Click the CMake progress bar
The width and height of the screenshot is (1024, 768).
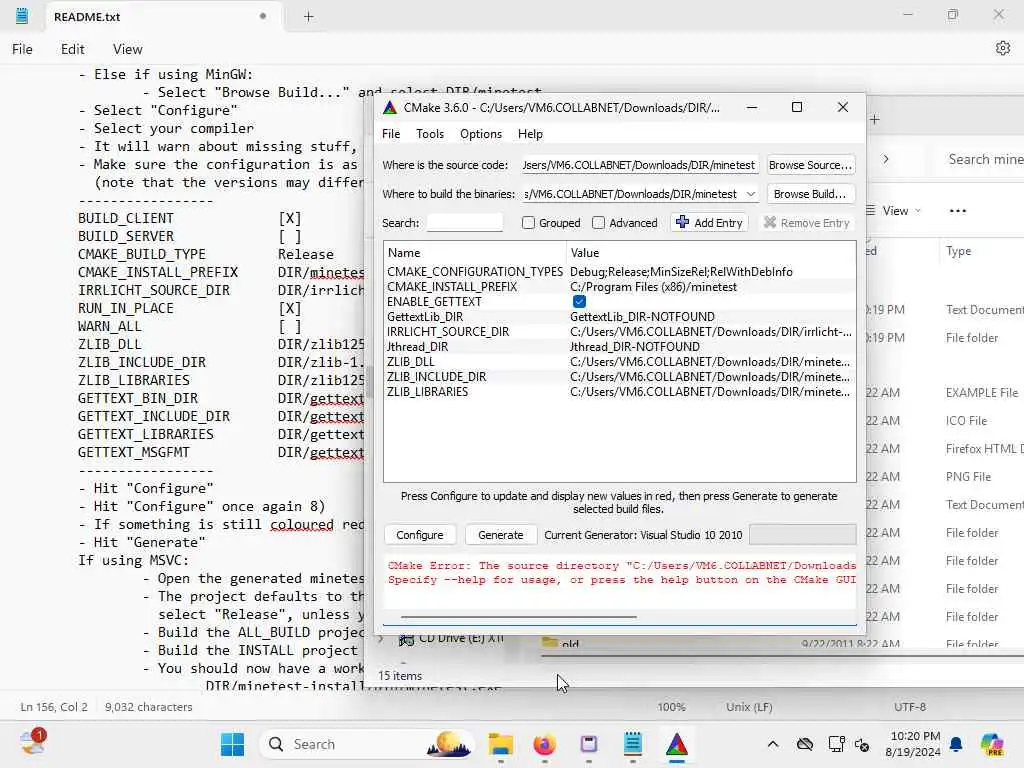tap(802, 535)
